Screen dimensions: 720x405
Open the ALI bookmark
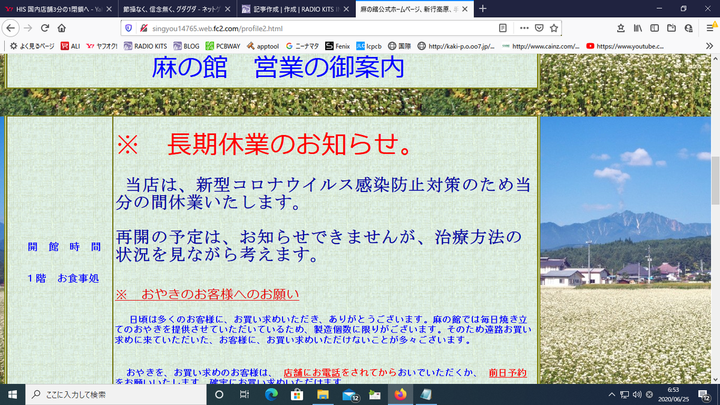click(x=70, y=46)
